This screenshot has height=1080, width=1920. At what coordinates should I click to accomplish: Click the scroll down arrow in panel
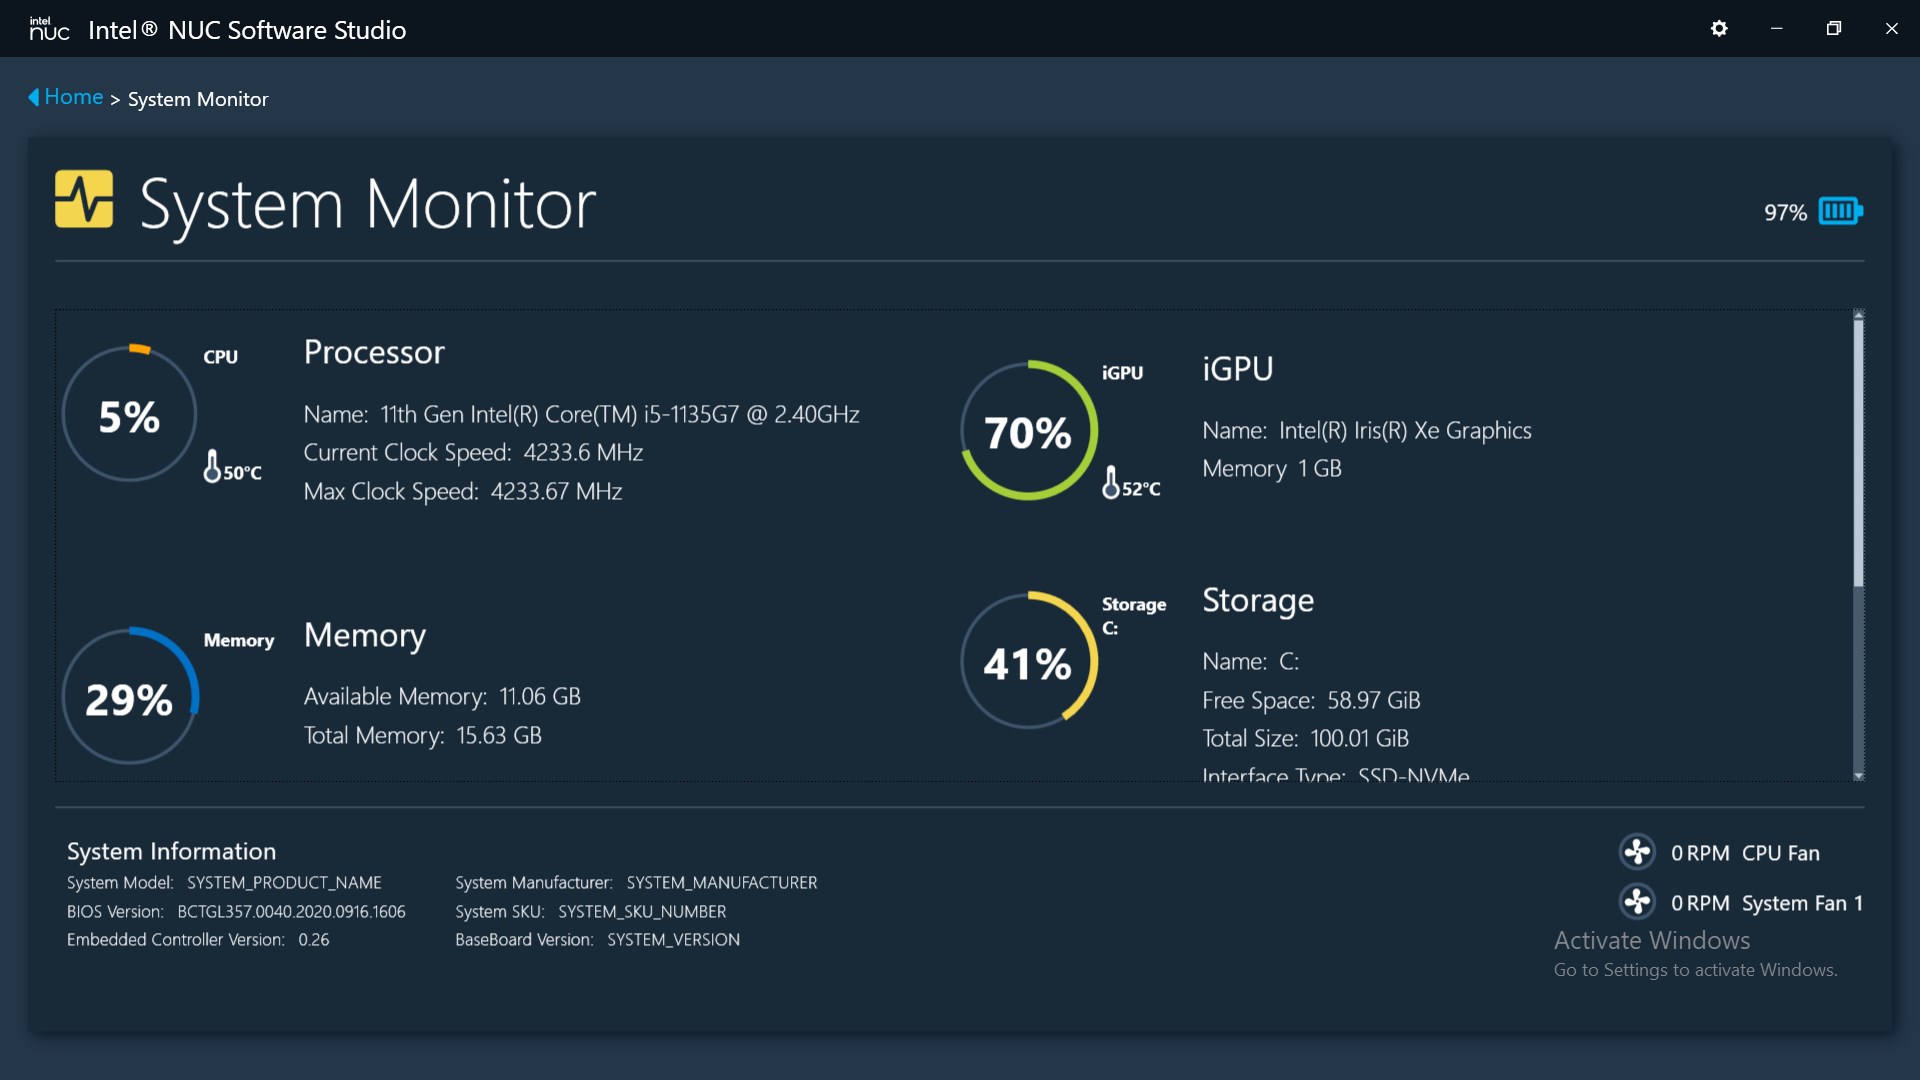click(x=1858, y=775)
